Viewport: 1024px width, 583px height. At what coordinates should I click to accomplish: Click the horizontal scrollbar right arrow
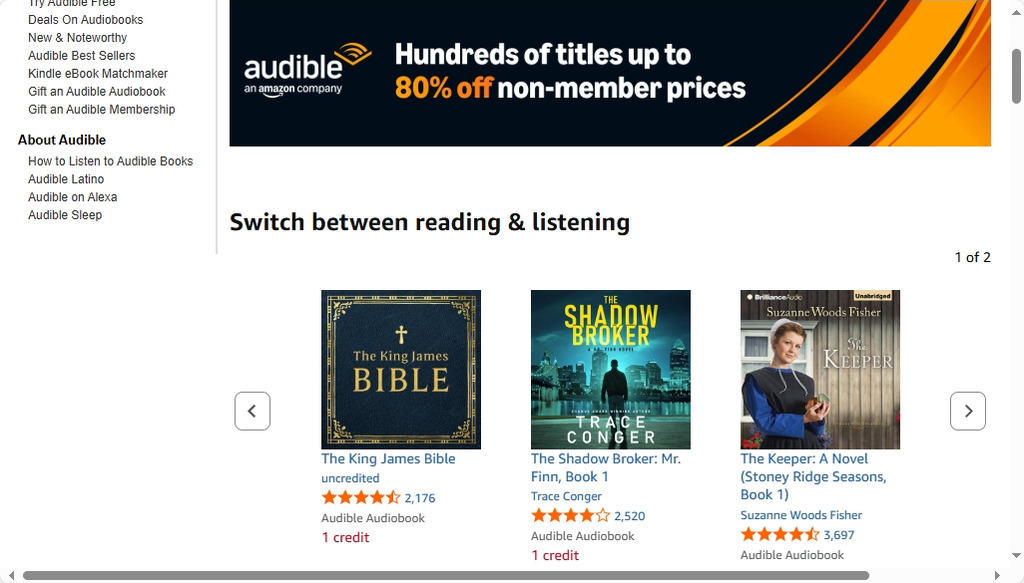point(996,576)
